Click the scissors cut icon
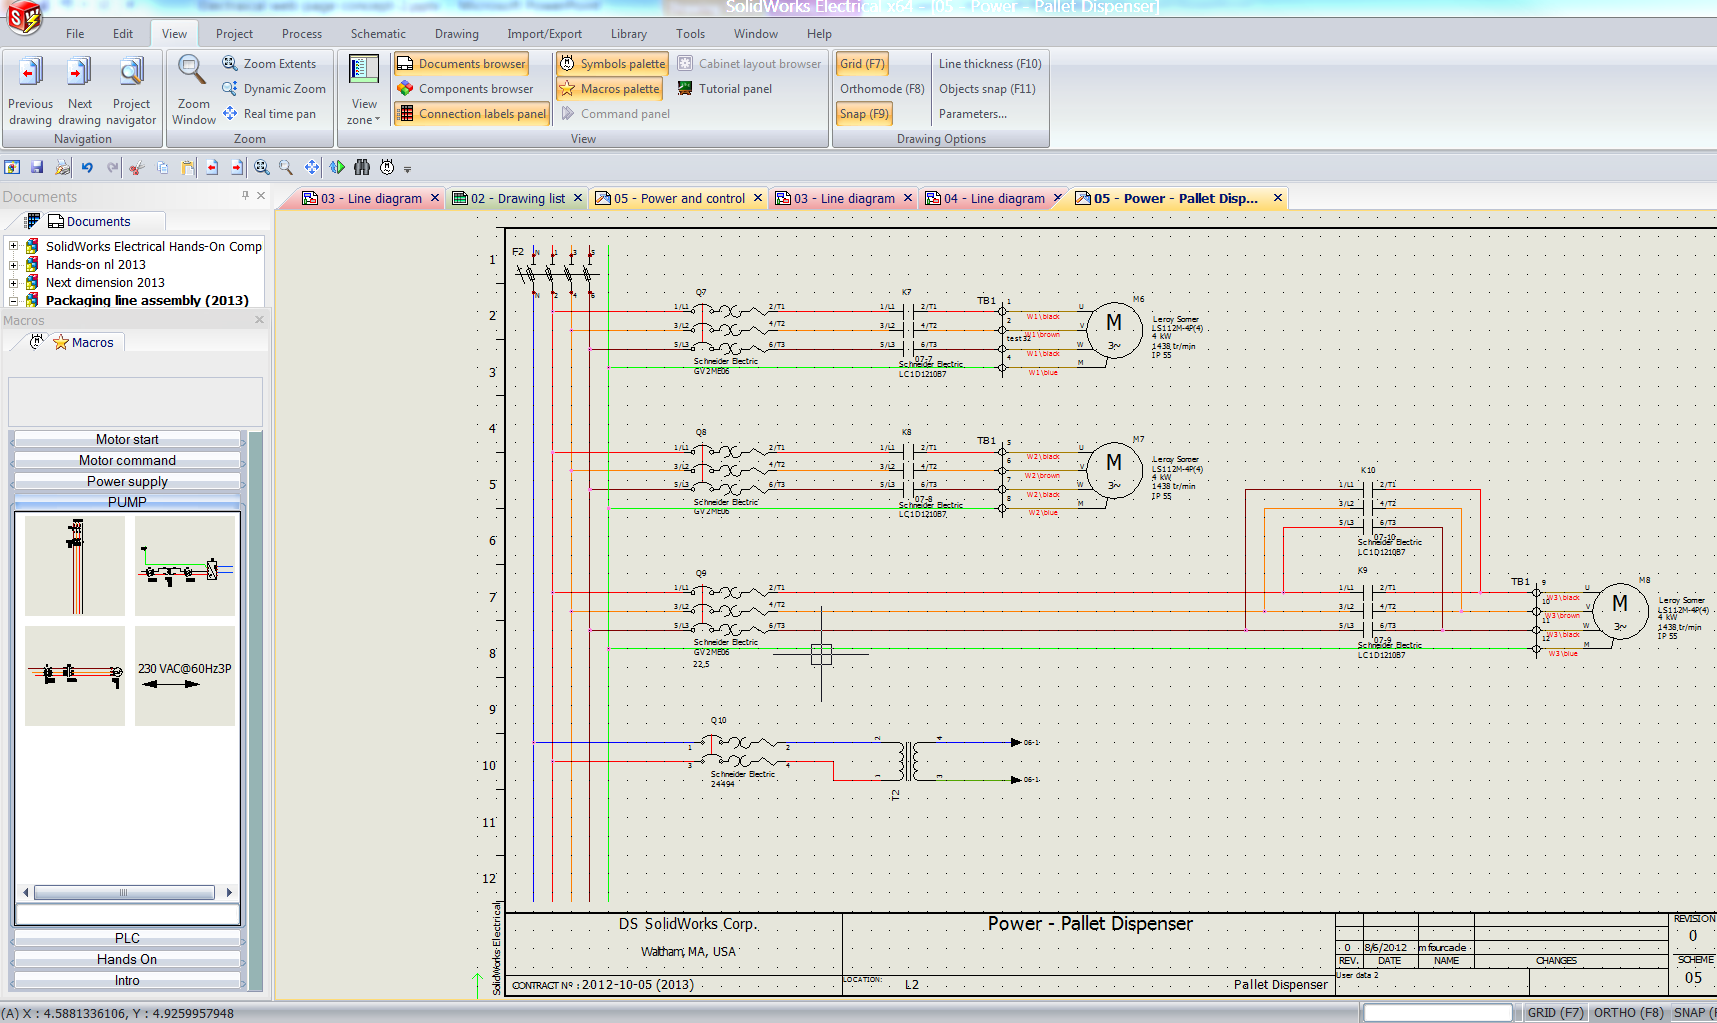Image resolution: width=1717 pixels, height=1023 pixels. click(x=137, y=167)
